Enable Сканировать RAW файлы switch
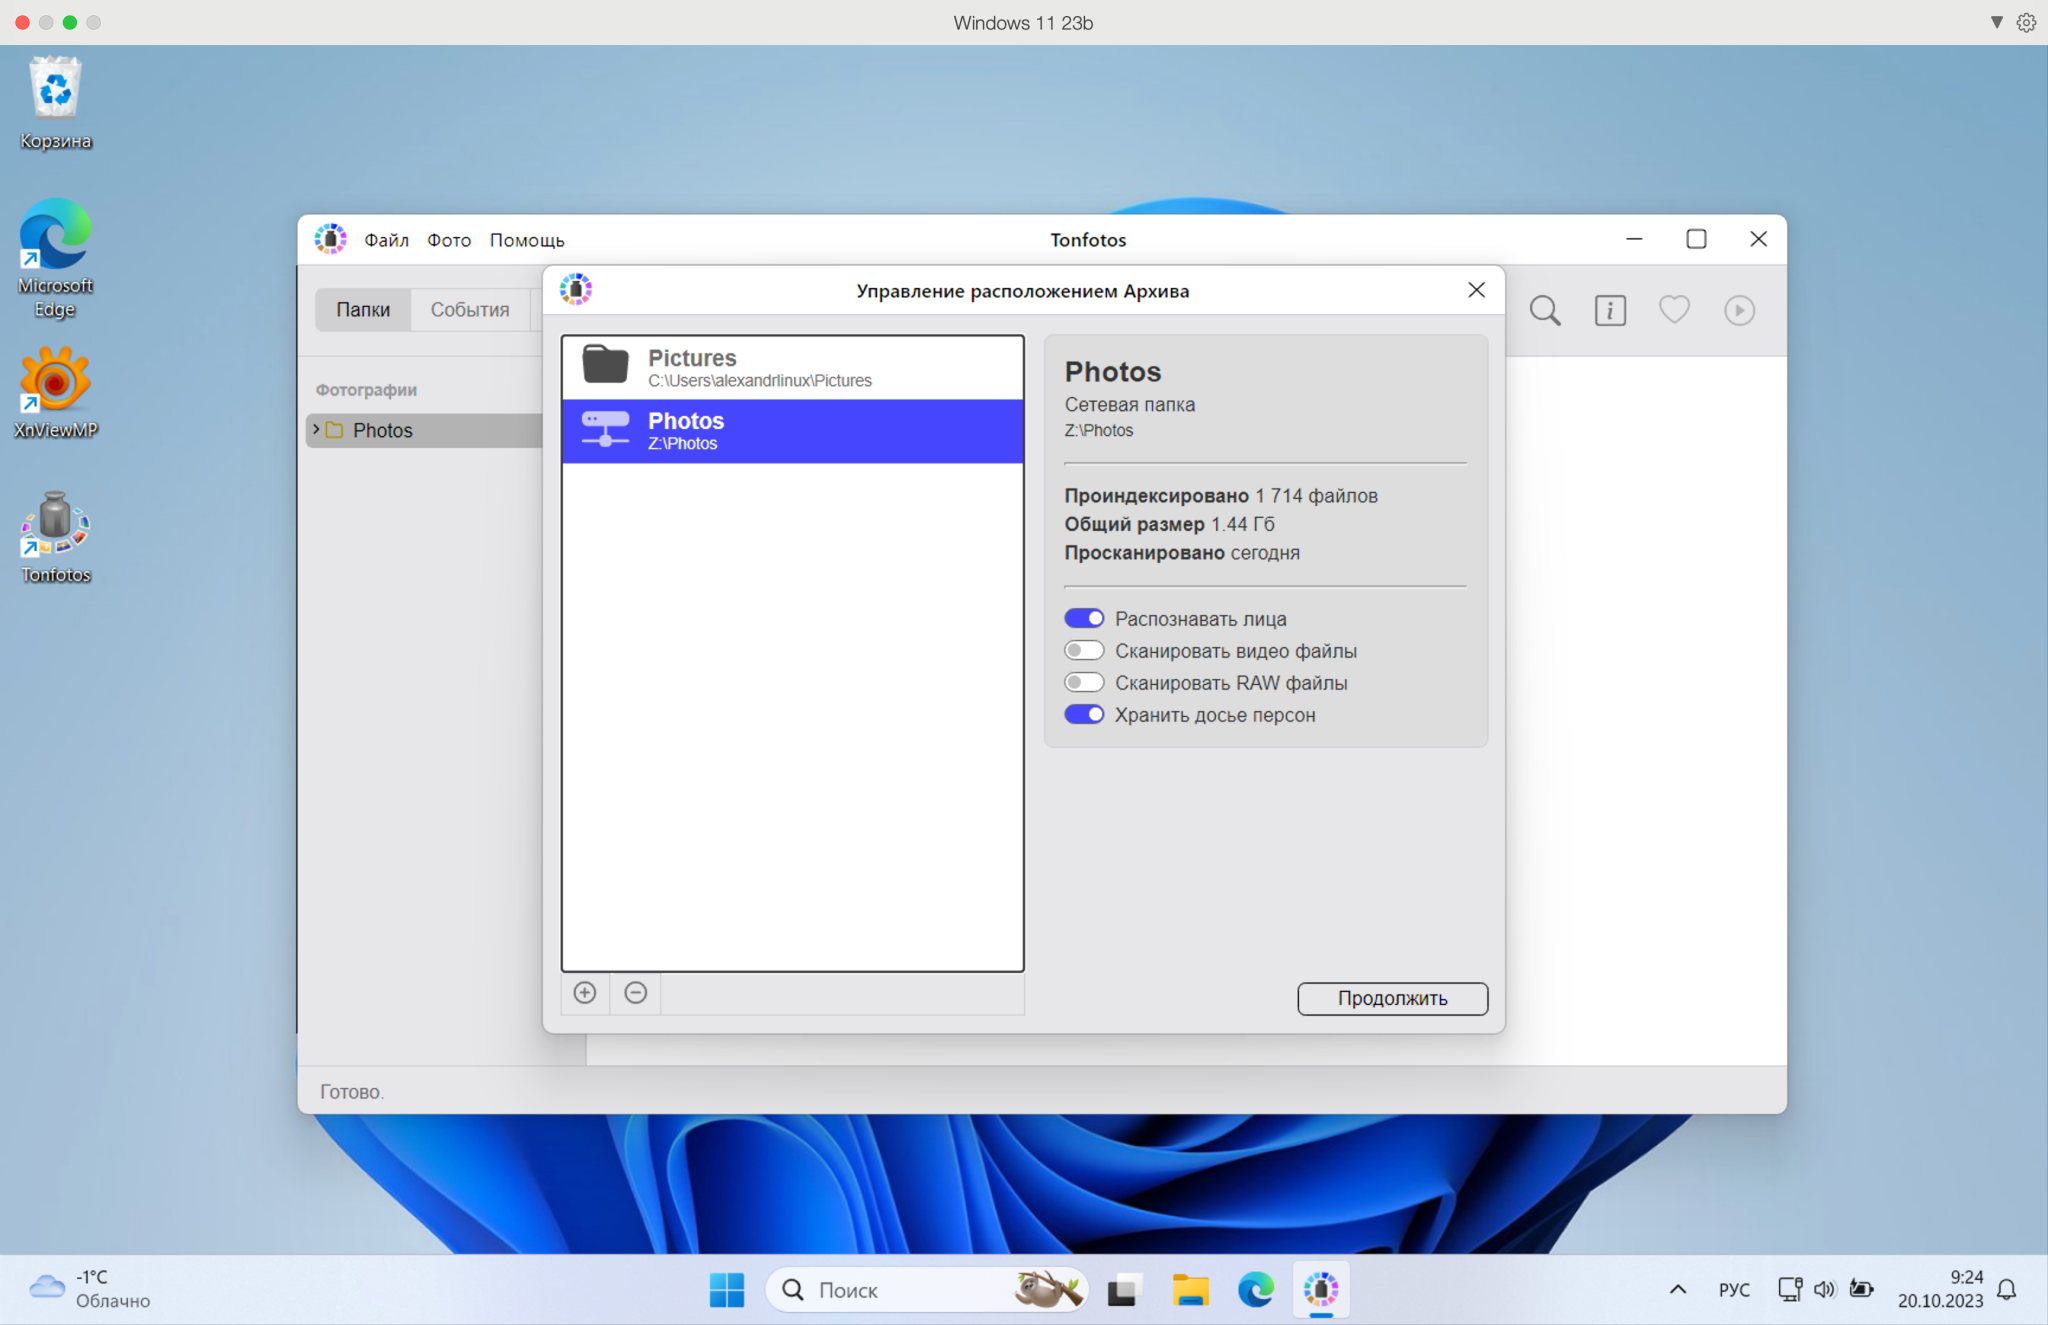 click(1084, 682)
